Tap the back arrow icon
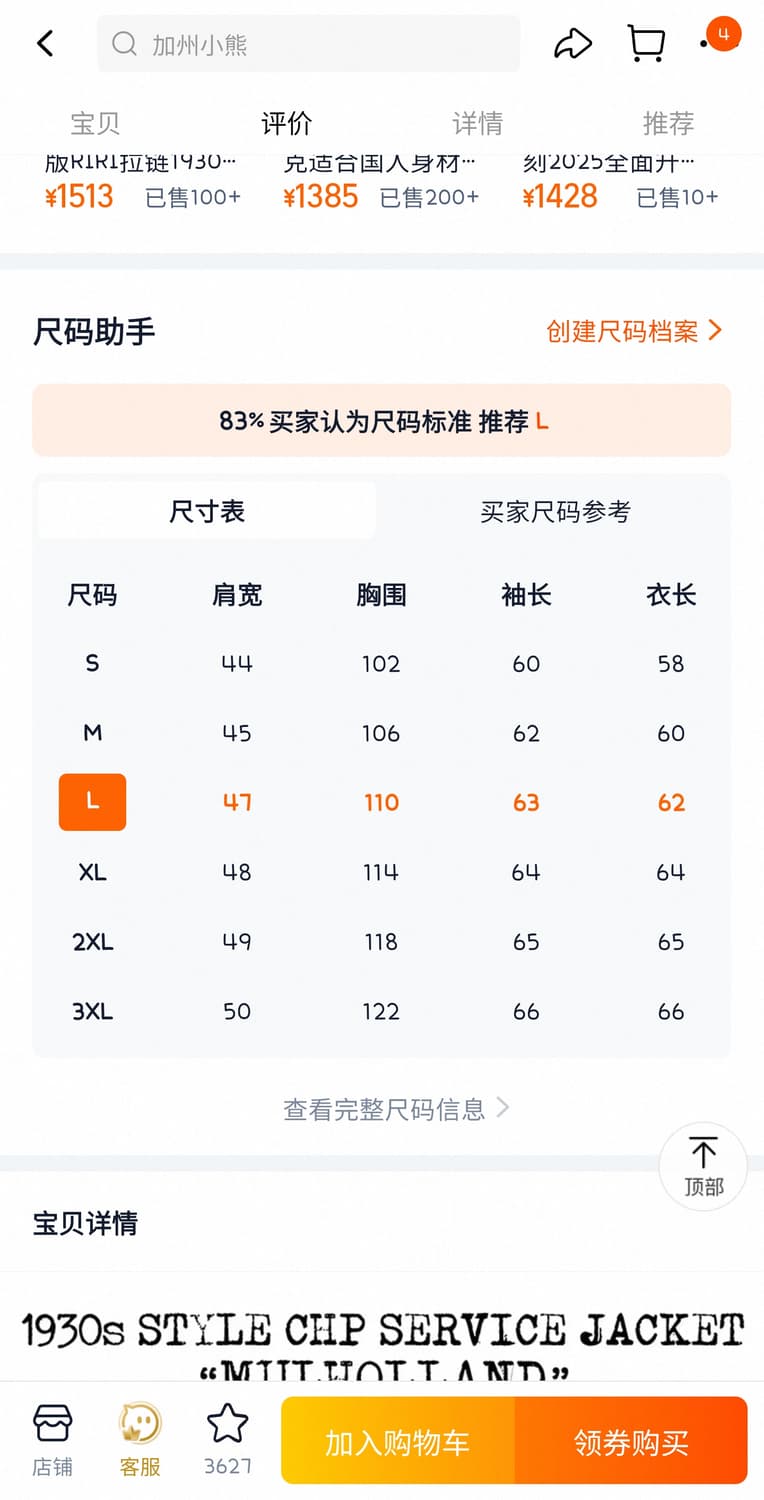 click(45, 44)
